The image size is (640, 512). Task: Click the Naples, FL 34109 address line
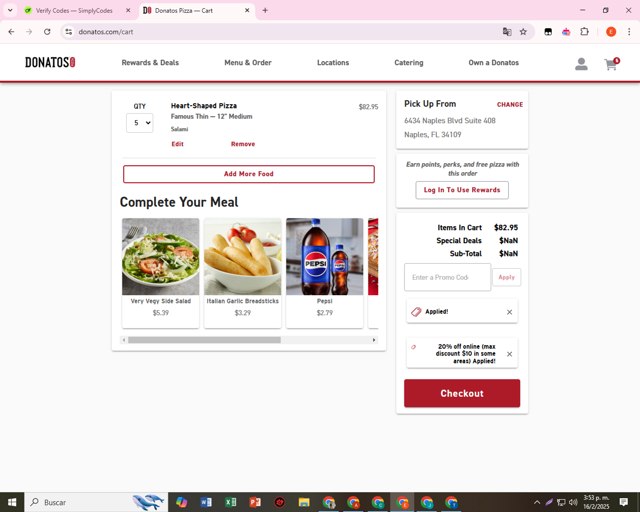[x=433, y=135]
